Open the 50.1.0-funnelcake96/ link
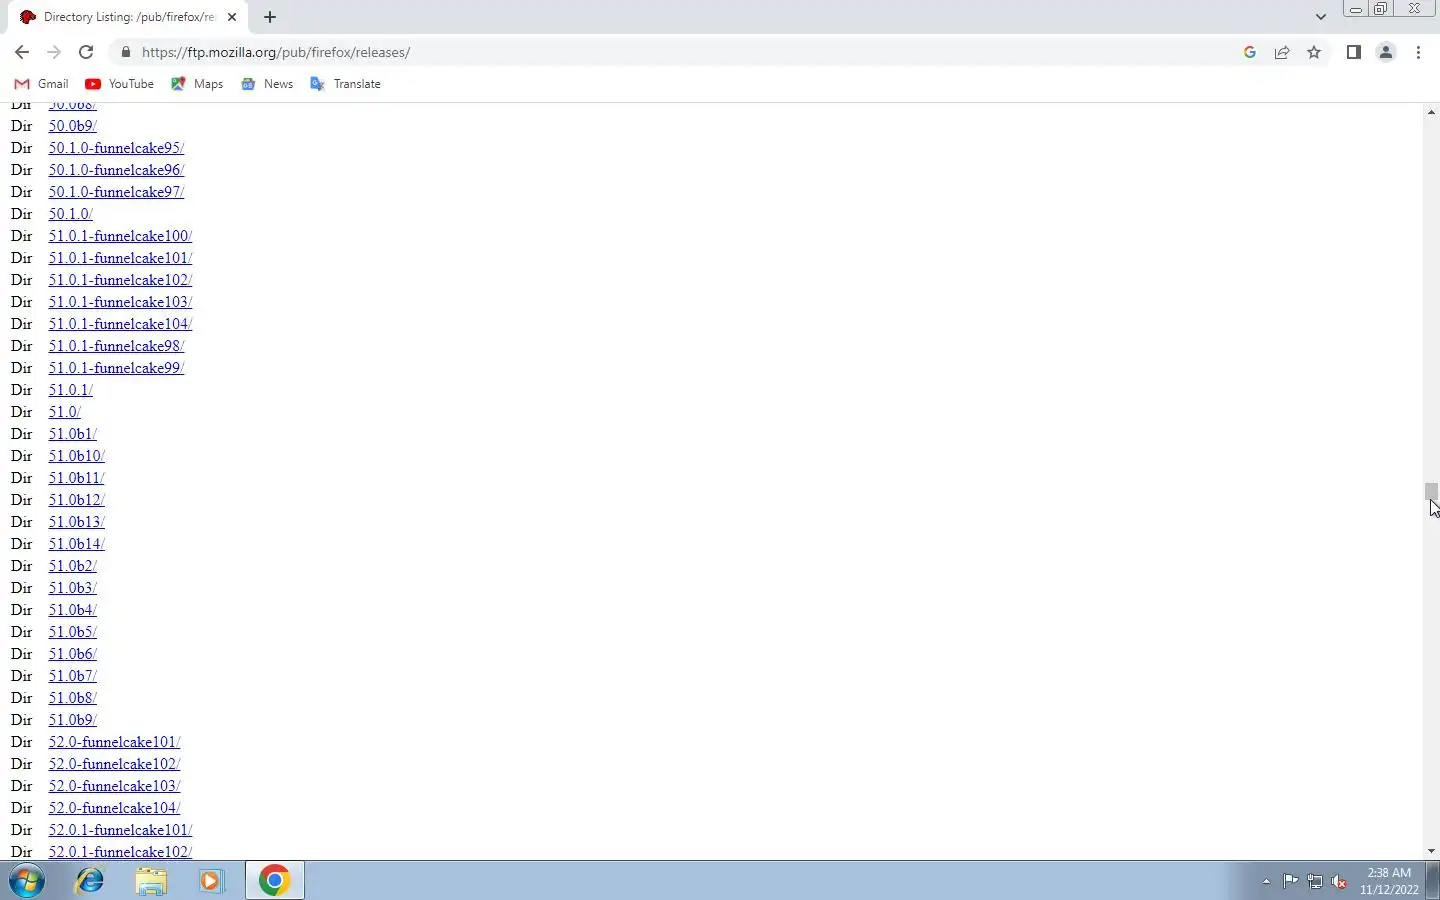 tap(117, 170)
